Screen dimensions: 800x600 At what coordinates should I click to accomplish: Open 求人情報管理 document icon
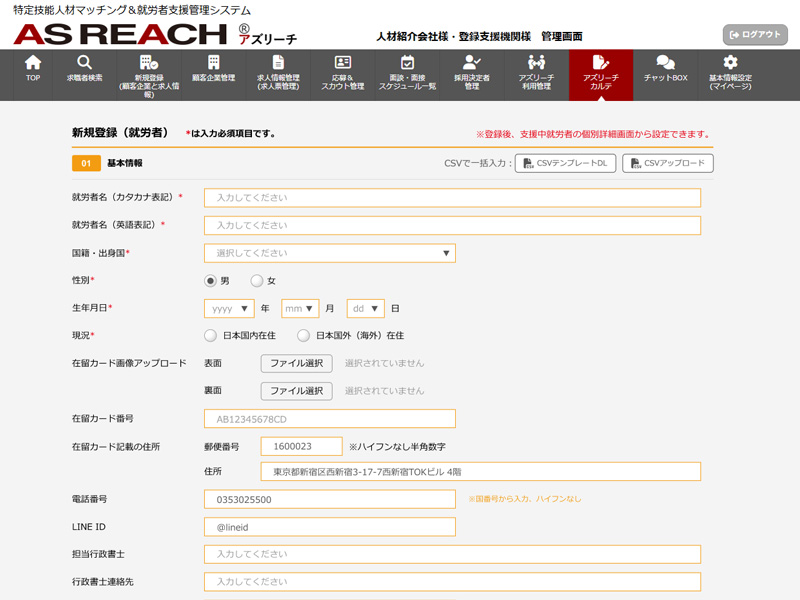[278, 62]
